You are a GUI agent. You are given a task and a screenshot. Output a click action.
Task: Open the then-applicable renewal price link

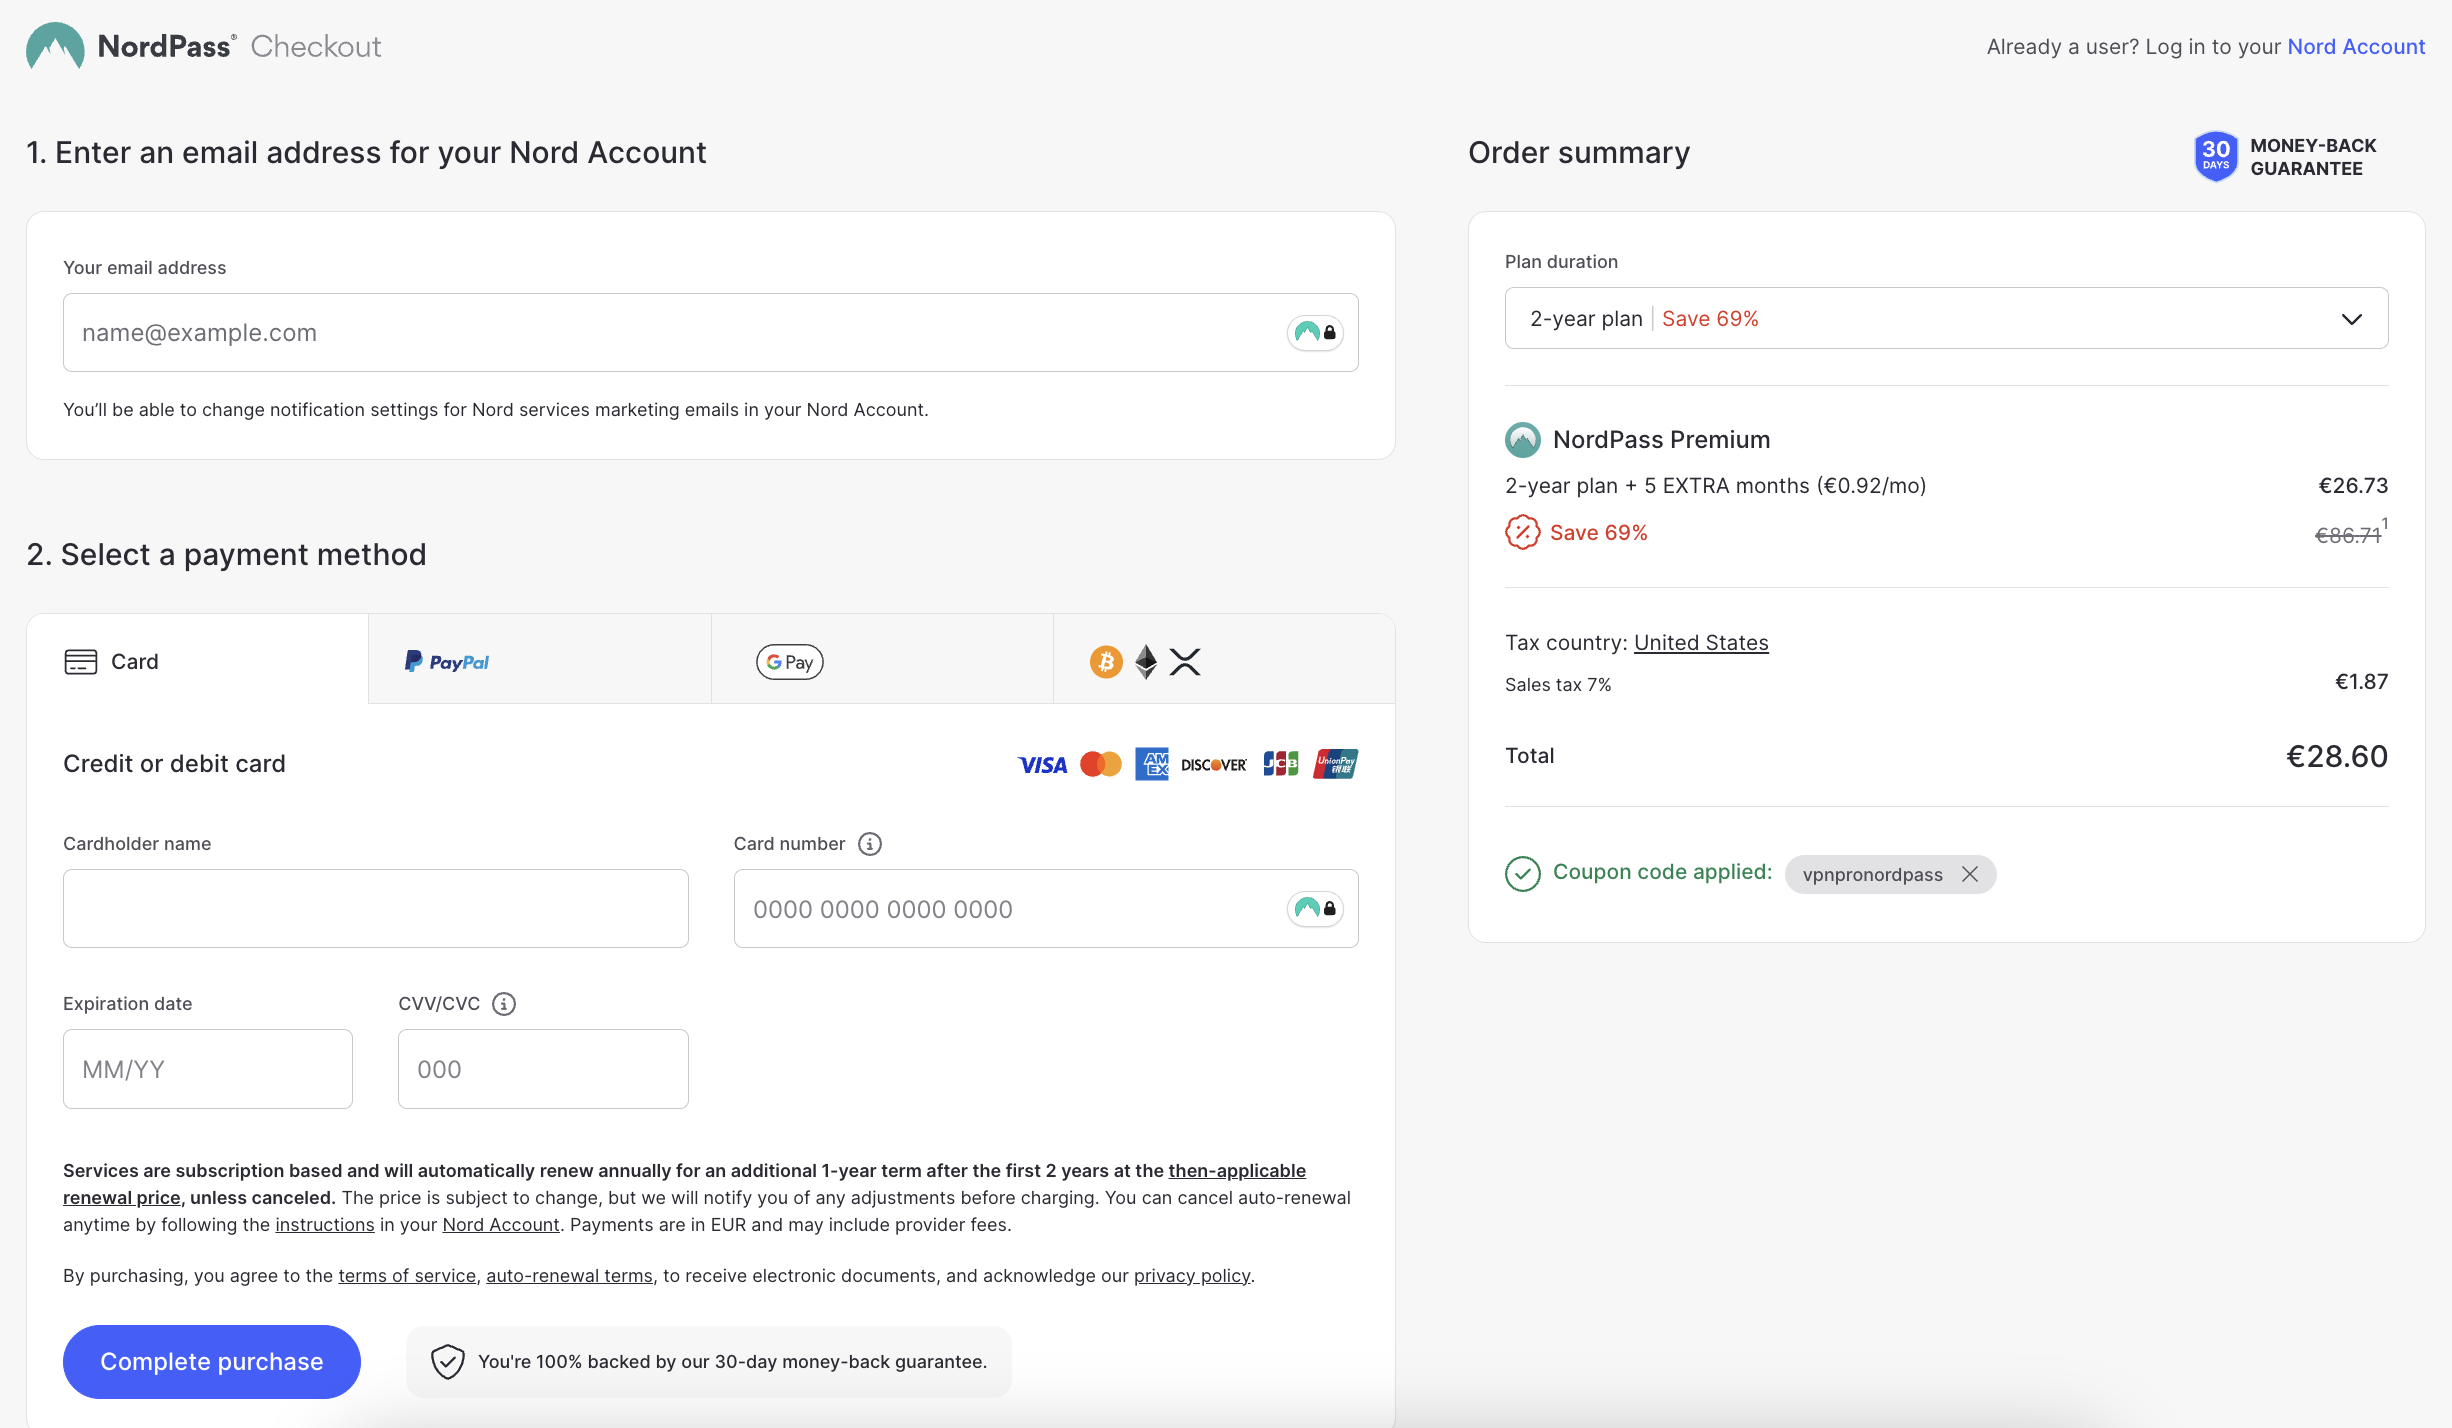pos(1237,1171)
